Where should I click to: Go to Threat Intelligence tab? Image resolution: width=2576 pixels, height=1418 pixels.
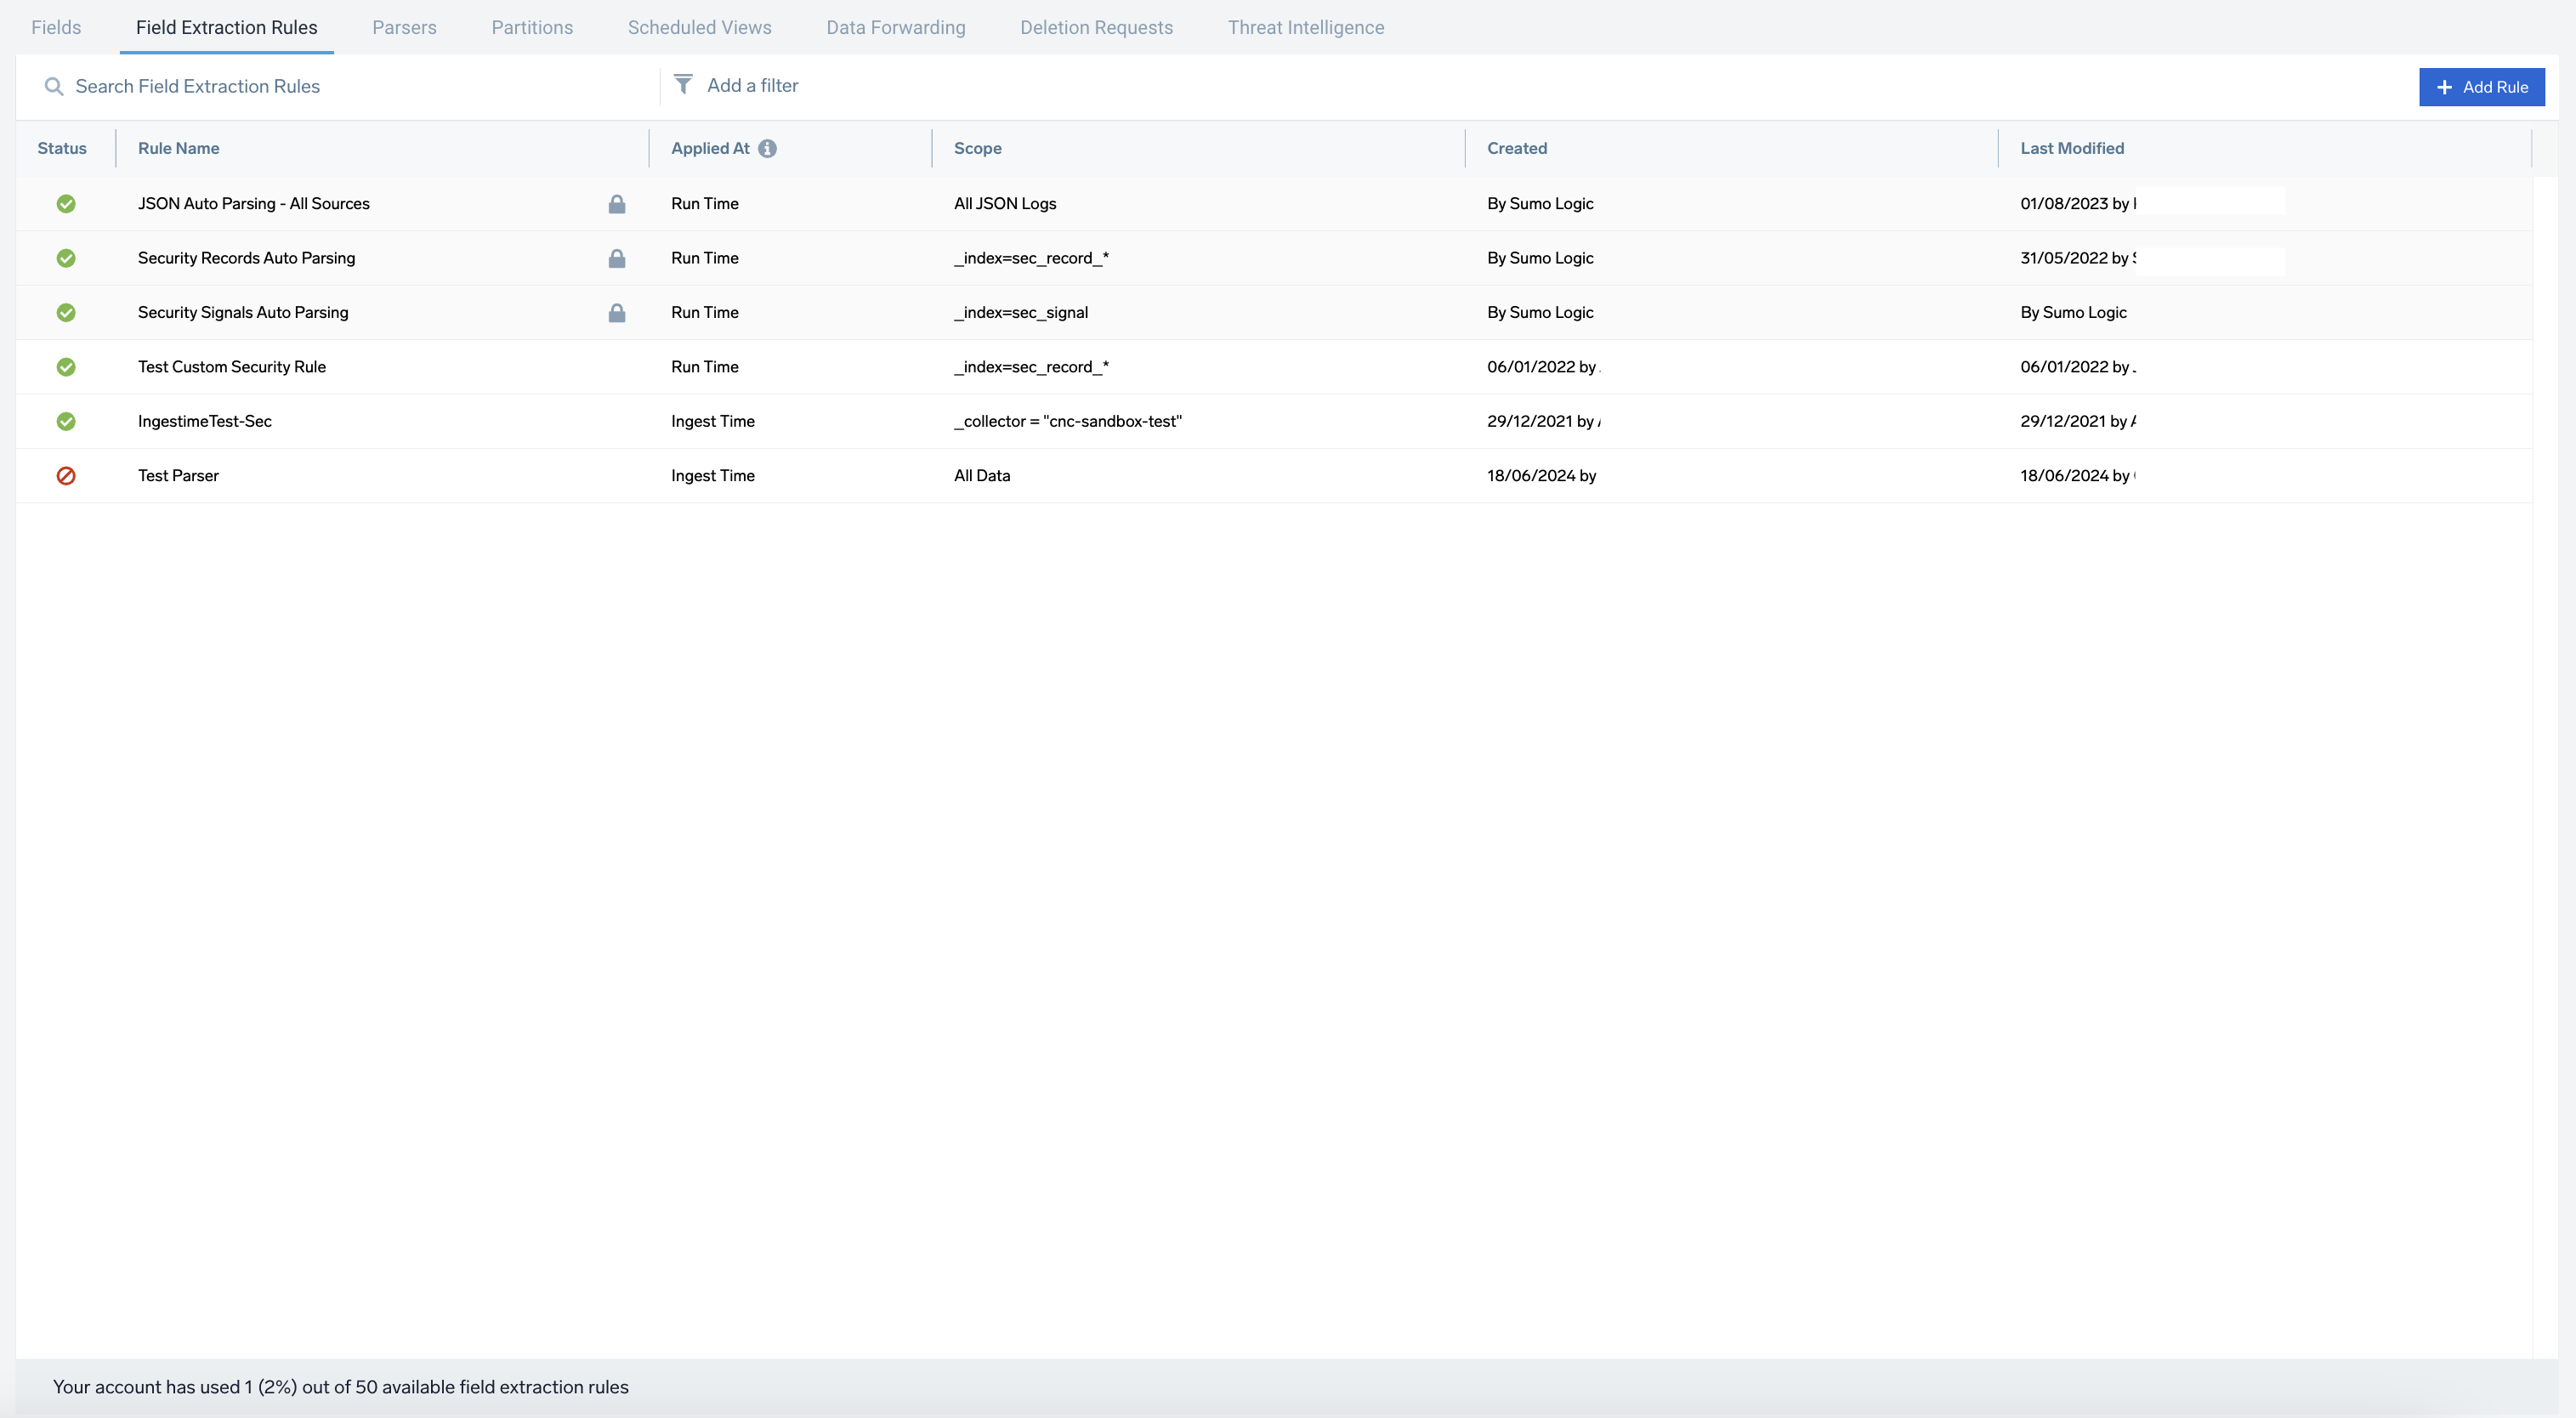[1305, 27]
